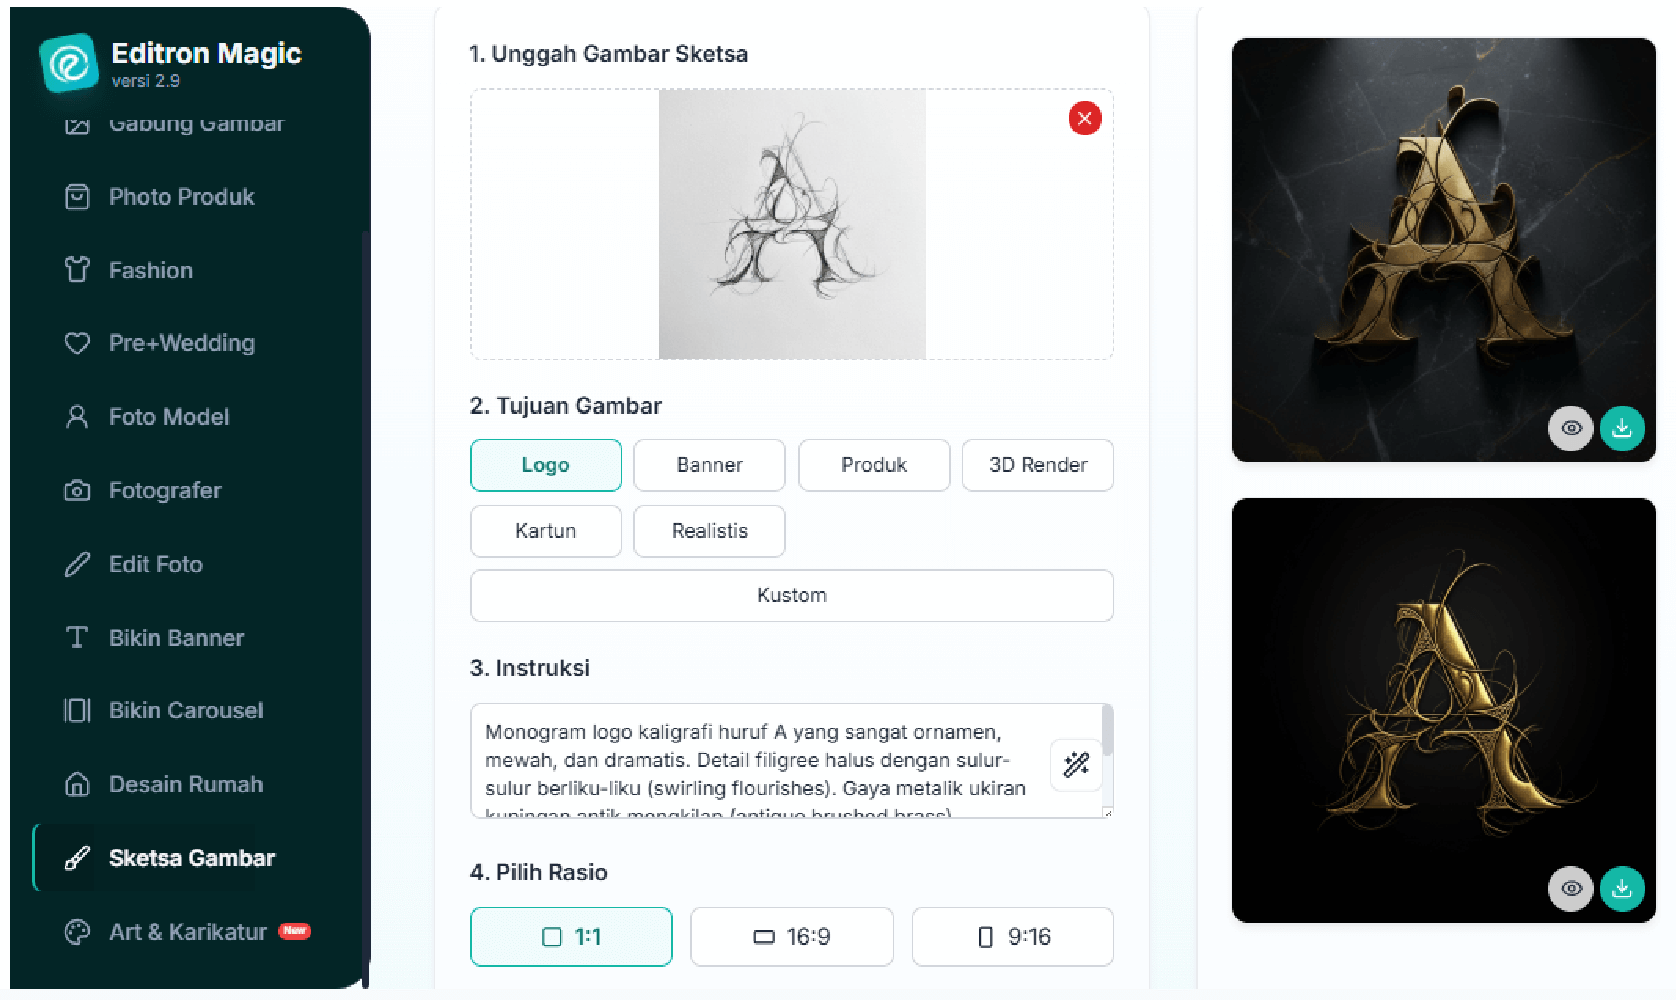The height and width of the screenshot is (1000, 1676).
Task: Click the heart icon beside Pre+Wedding
Action: pos(77,343)
